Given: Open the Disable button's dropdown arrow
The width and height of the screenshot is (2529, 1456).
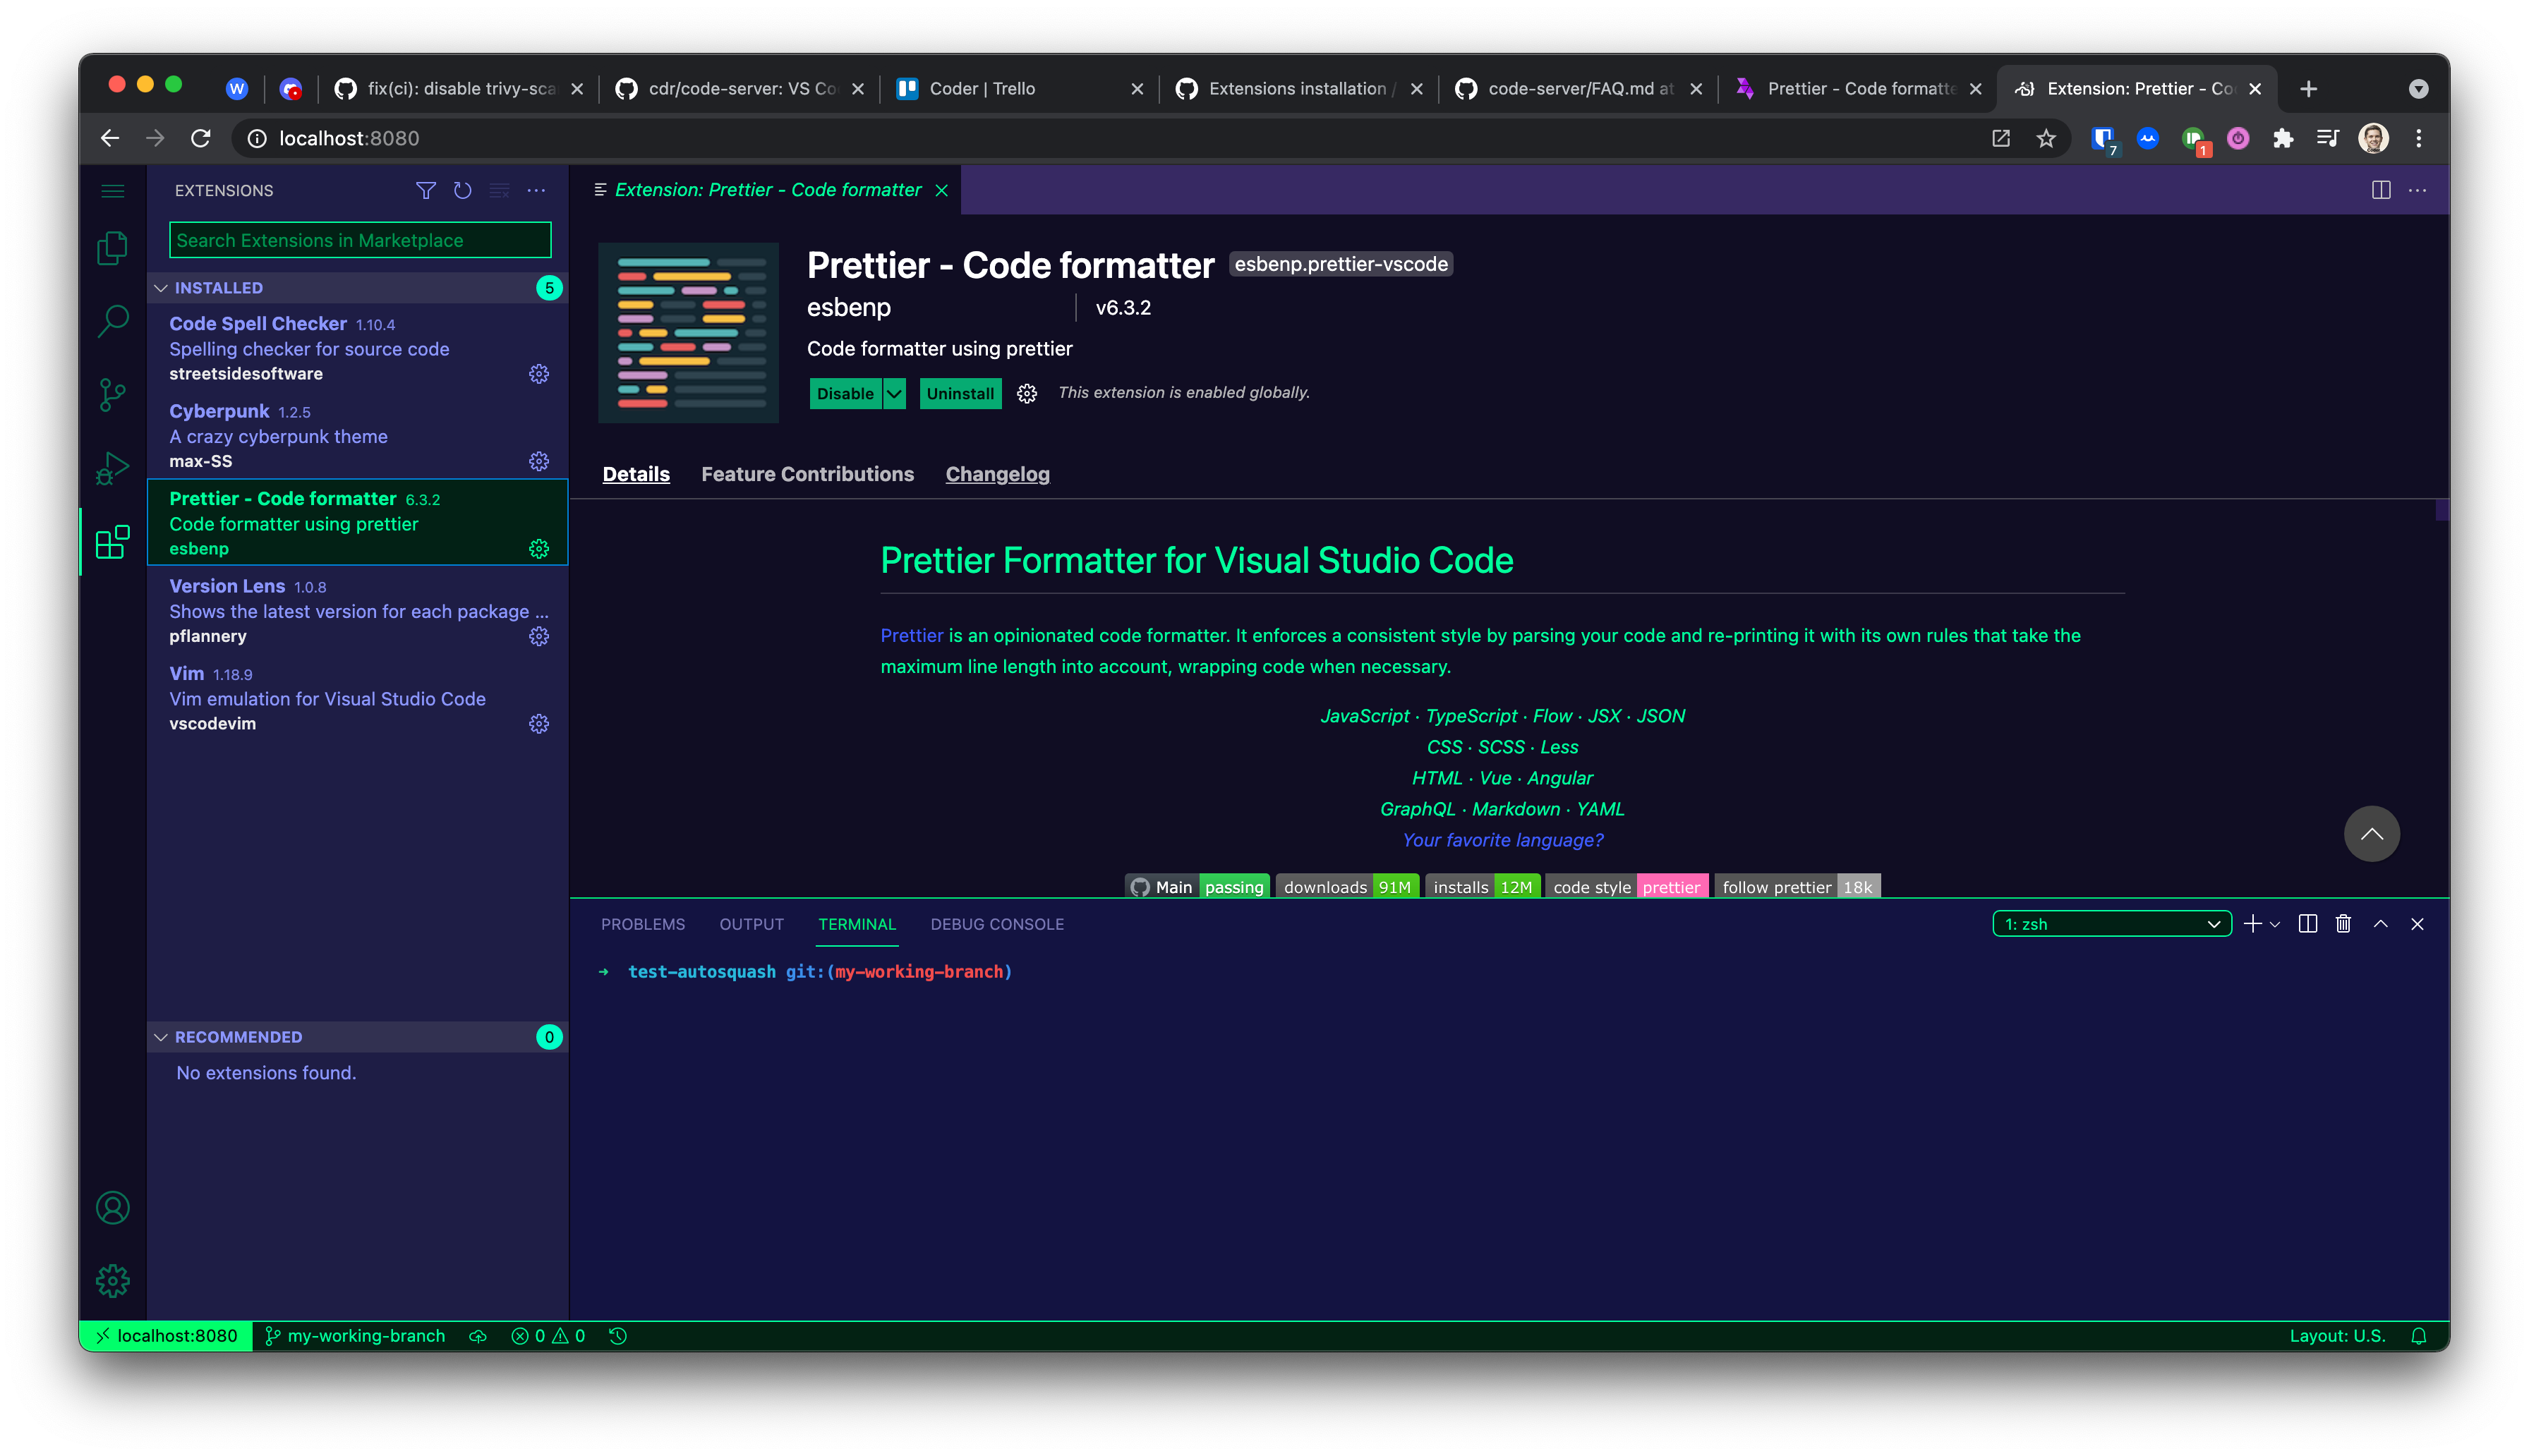Looking at the screenshot, I should 894,393.
